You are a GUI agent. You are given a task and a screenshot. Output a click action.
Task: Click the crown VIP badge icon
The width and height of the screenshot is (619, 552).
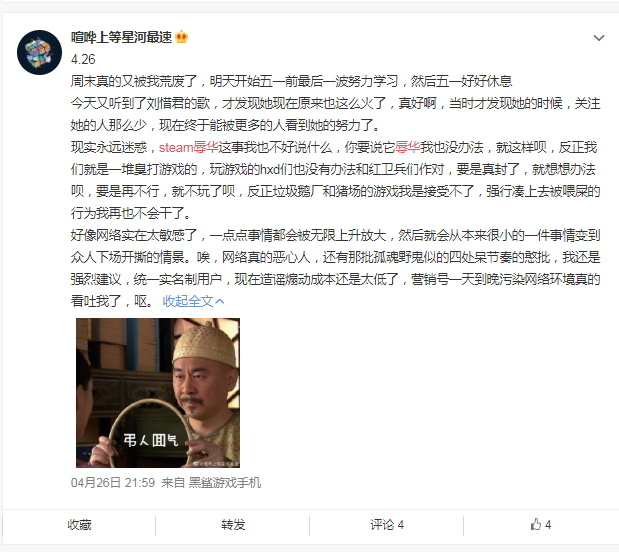[181, 37]
